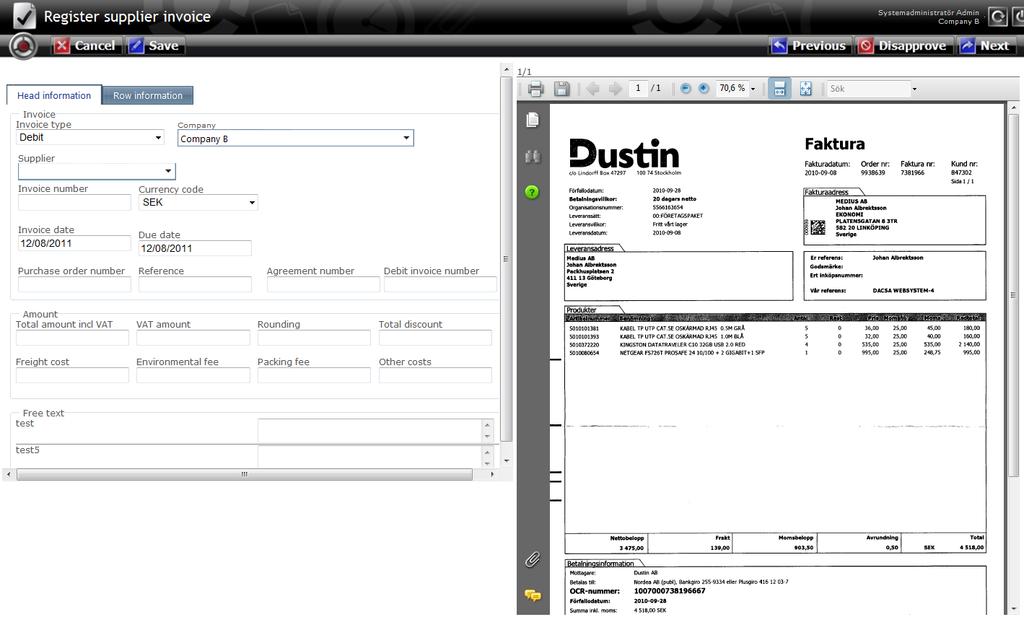1024x630 pixels.
Task: Switch to Head information tab
Action: (54, 95)
